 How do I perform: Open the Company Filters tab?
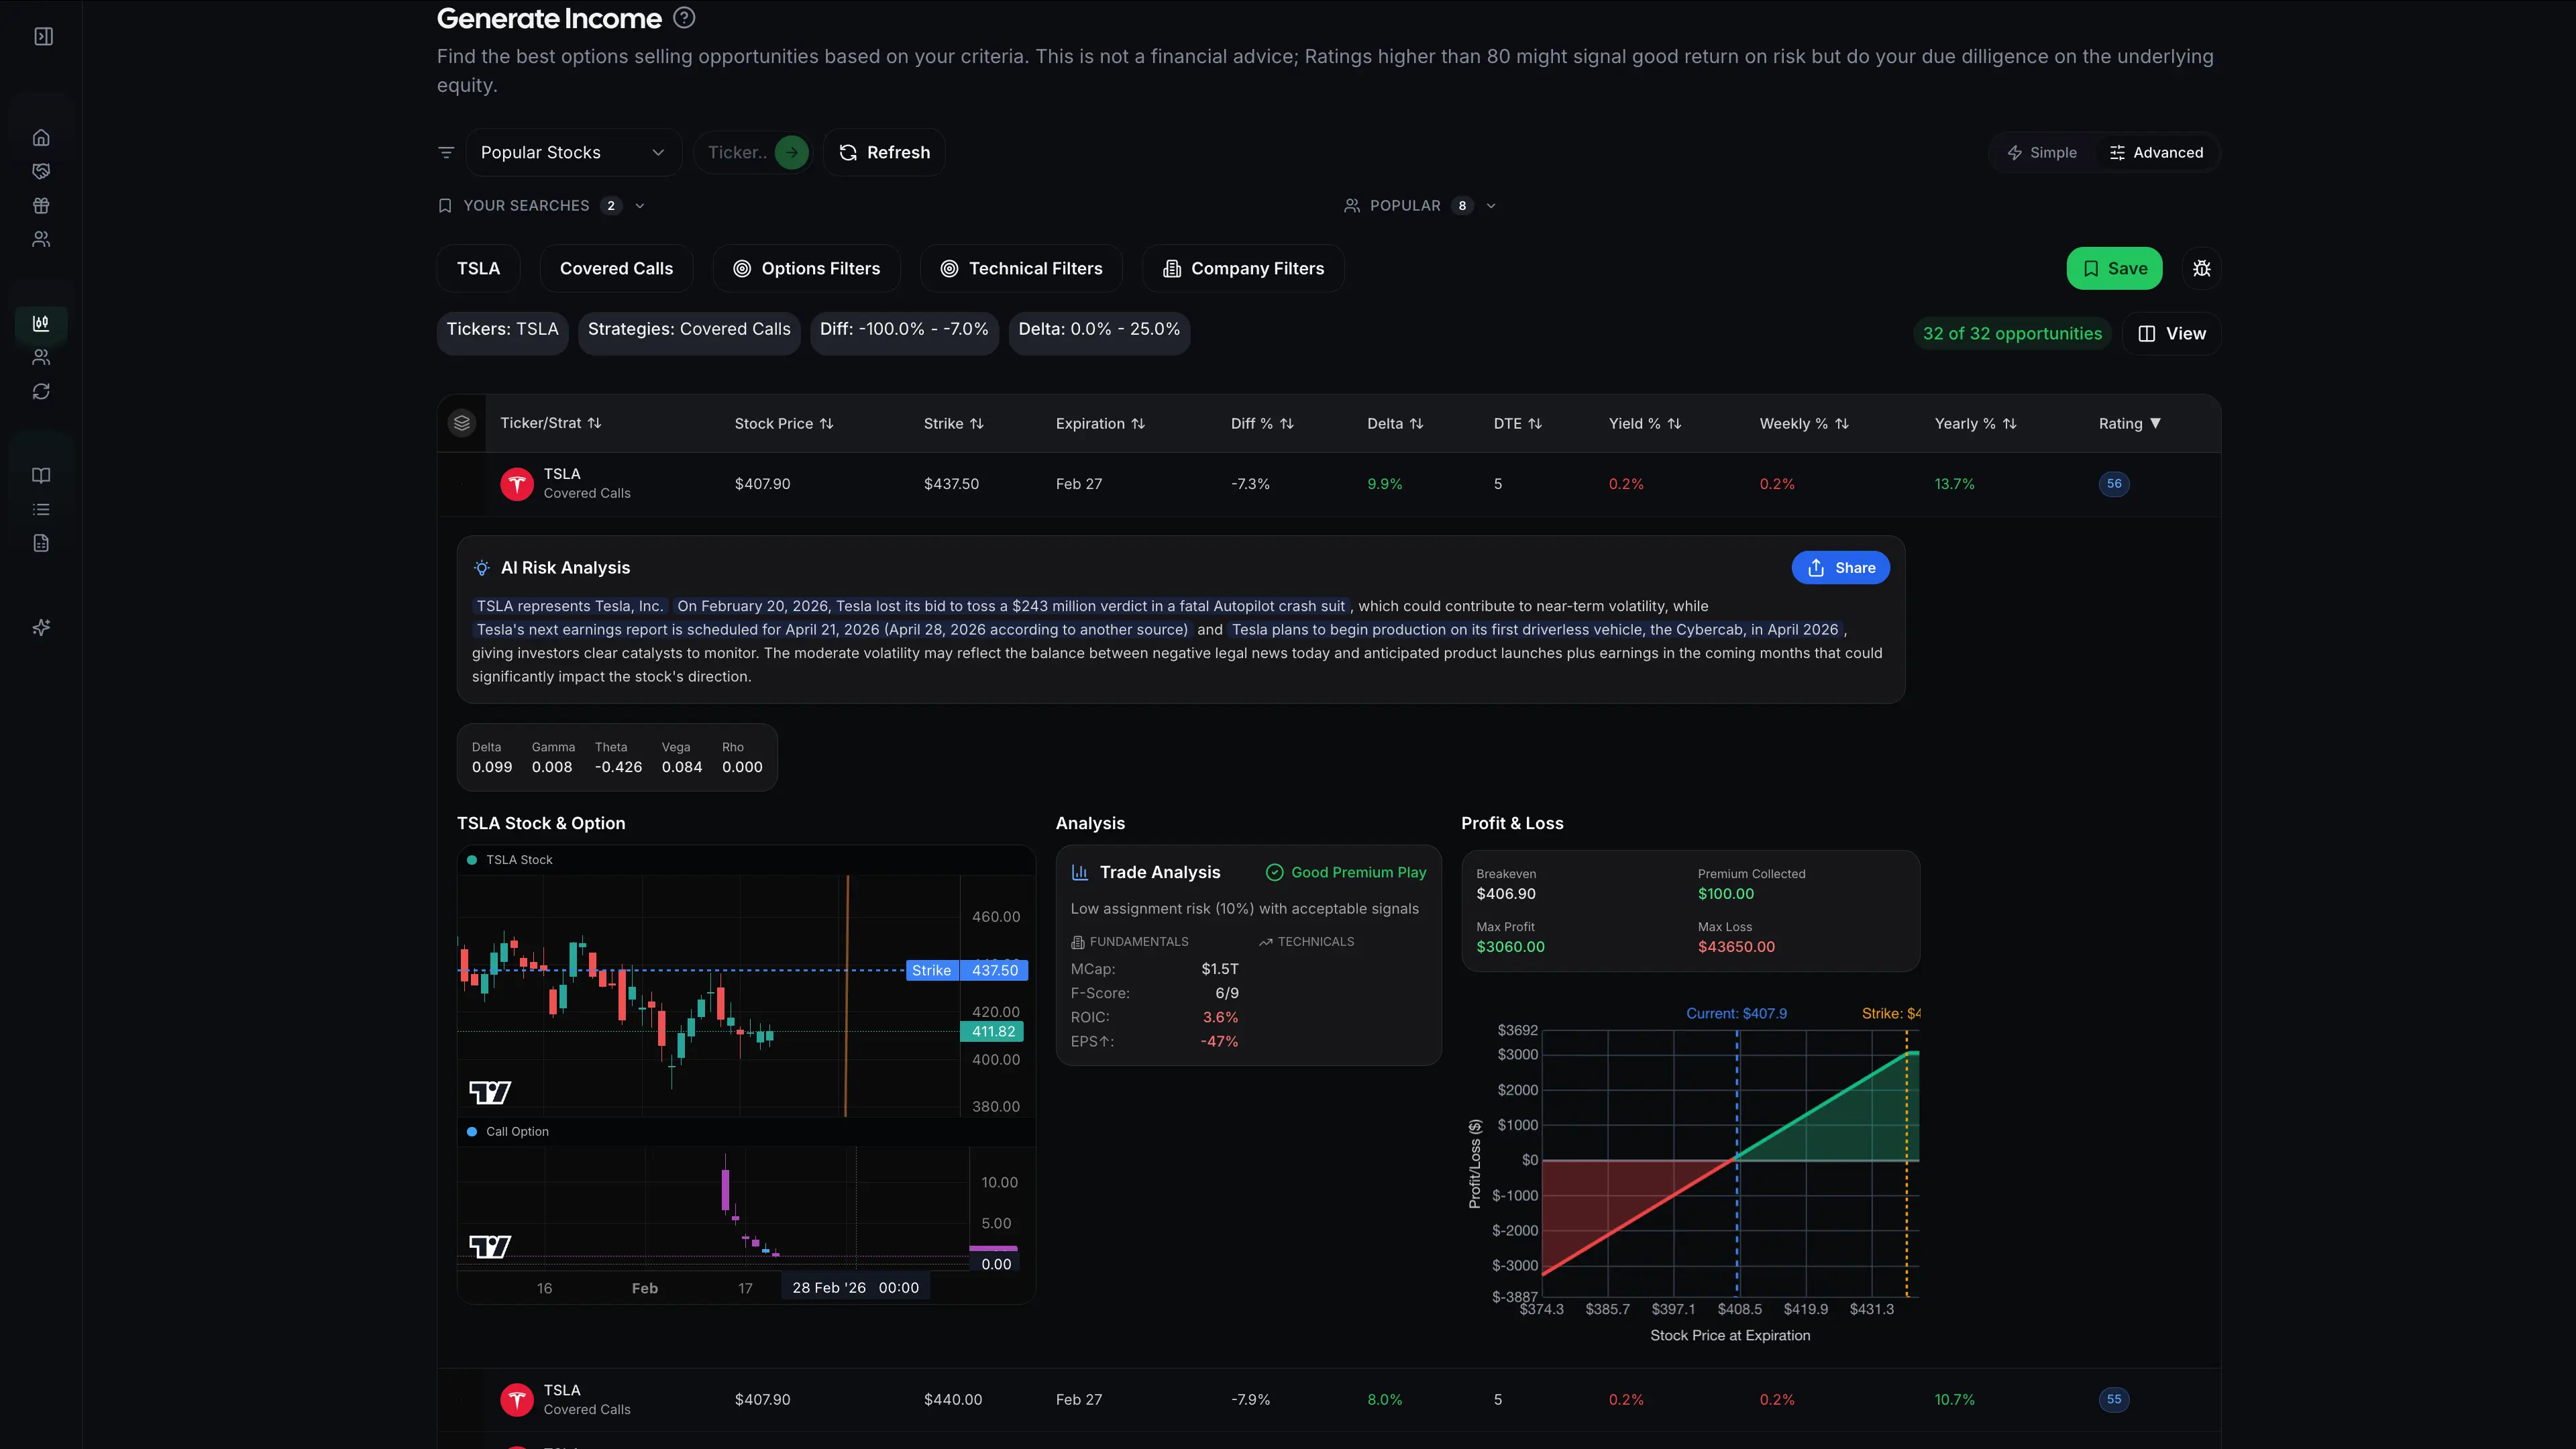[1243, 268]
